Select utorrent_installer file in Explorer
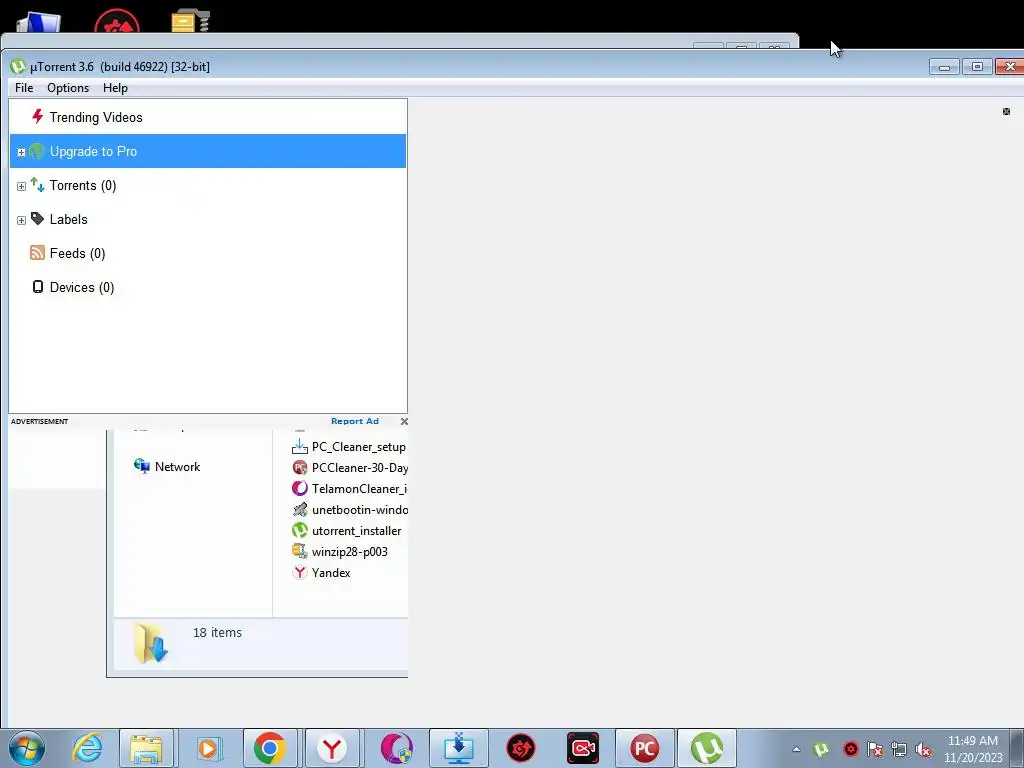Image resolution: width=1024 pixels, height=768 pixels. point(357,531)
